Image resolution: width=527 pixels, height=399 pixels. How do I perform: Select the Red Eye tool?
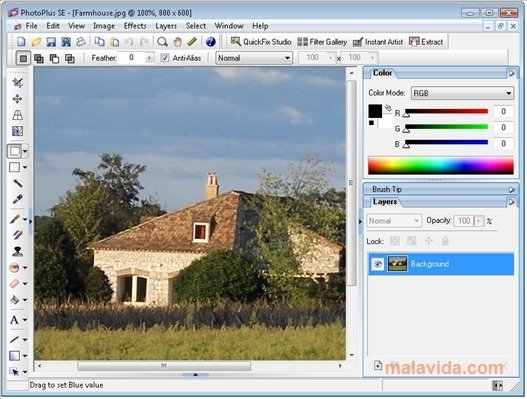14,268
